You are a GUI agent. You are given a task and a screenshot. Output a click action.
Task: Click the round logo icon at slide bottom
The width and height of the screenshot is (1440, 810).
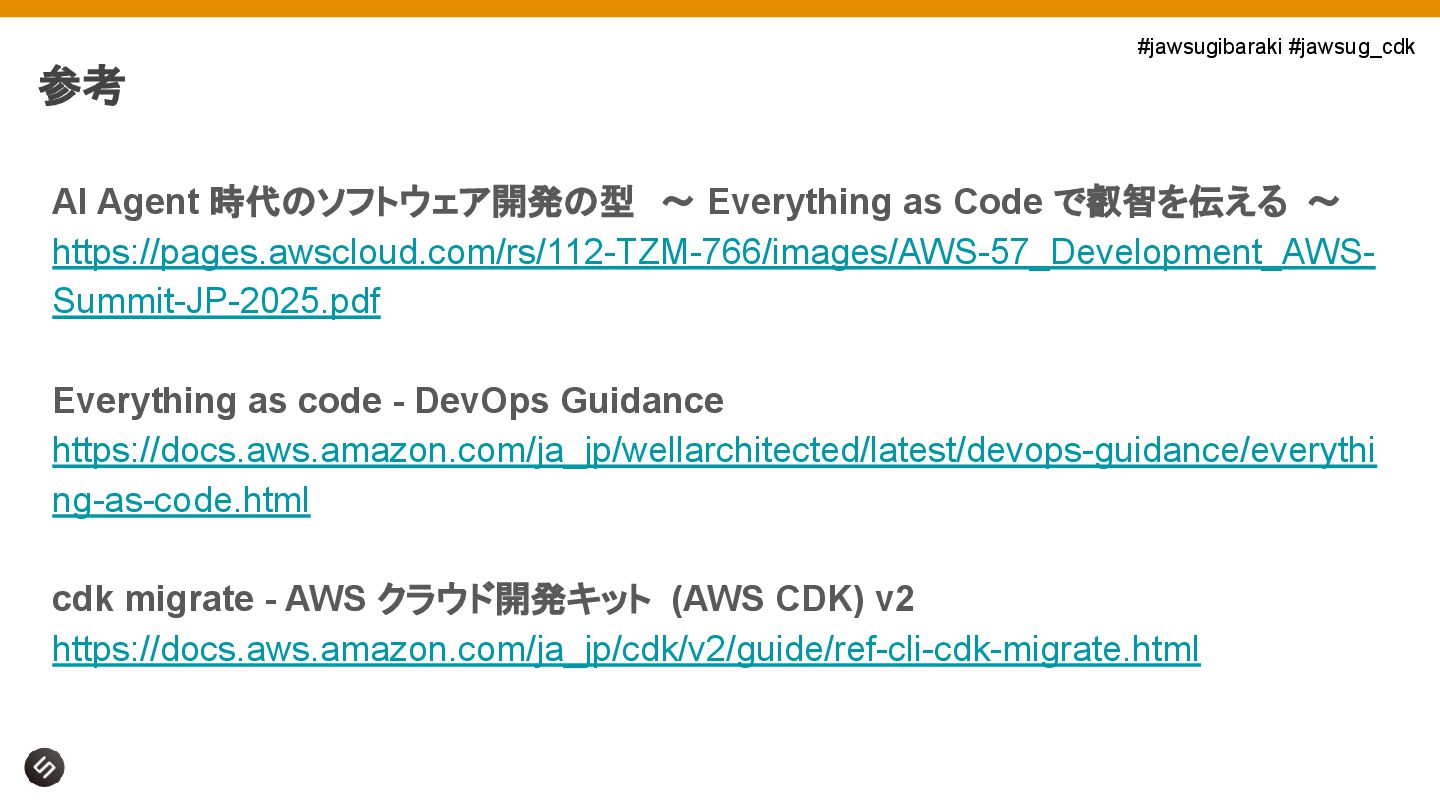tap(44, 767)
